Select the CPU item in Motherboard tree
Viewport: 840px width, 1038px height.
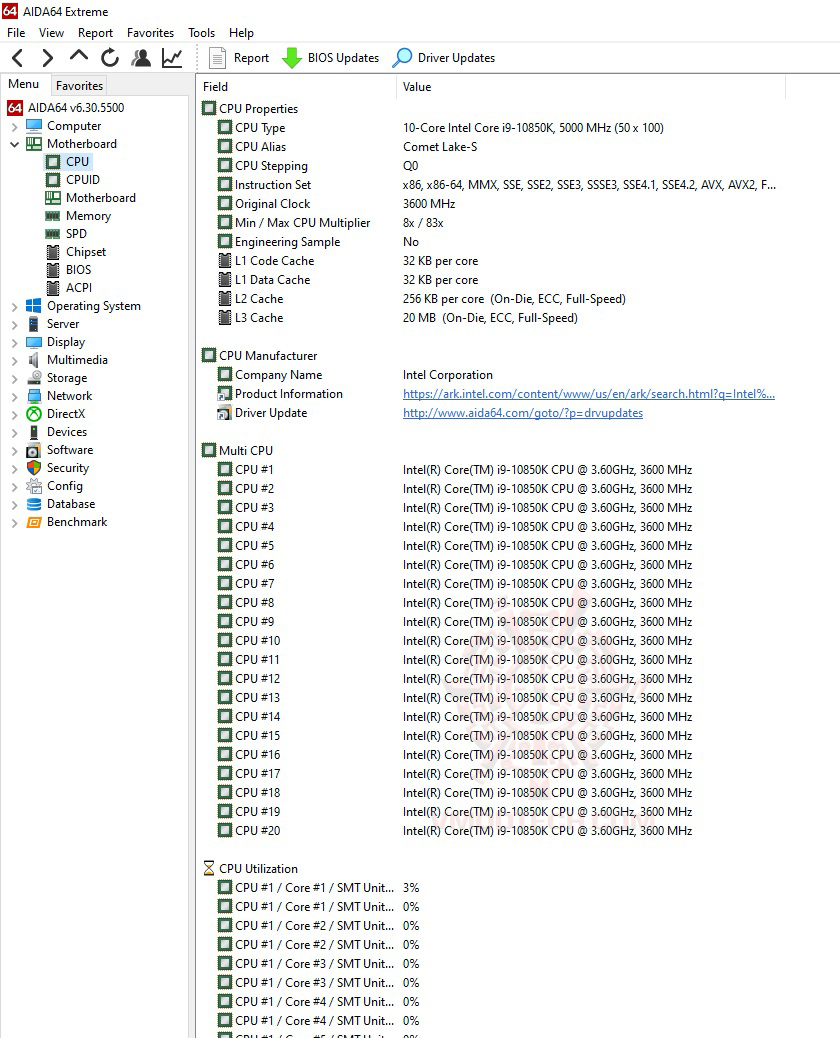click(77, 162)
